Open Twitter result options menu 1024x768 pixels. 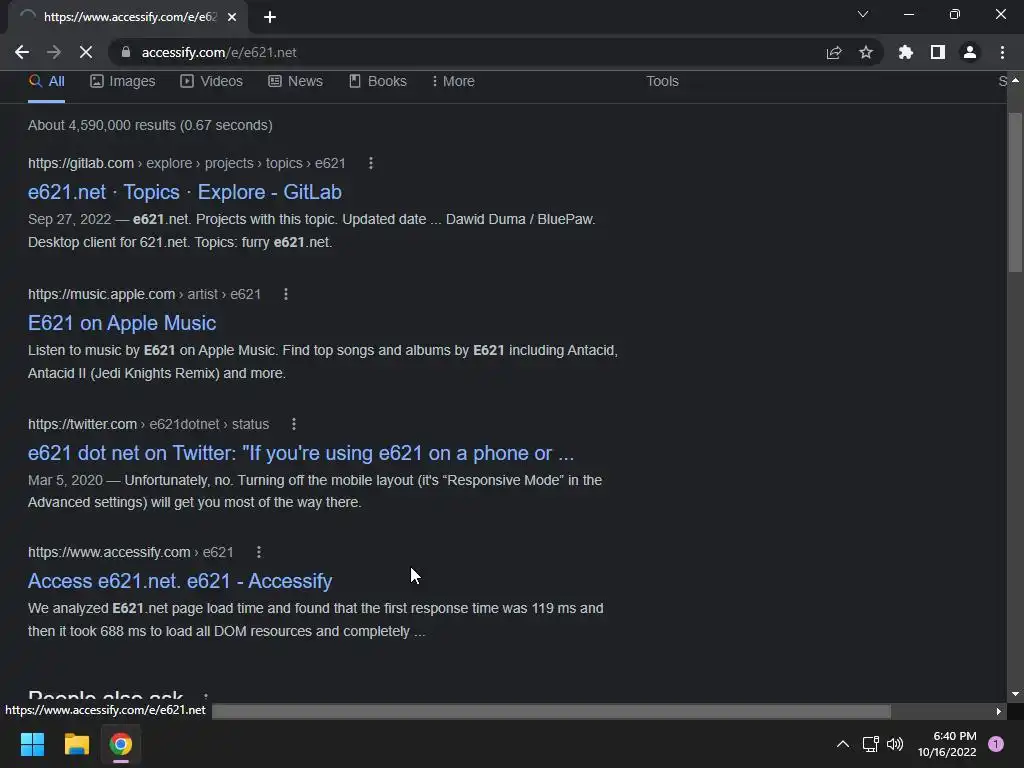point(294,424)
